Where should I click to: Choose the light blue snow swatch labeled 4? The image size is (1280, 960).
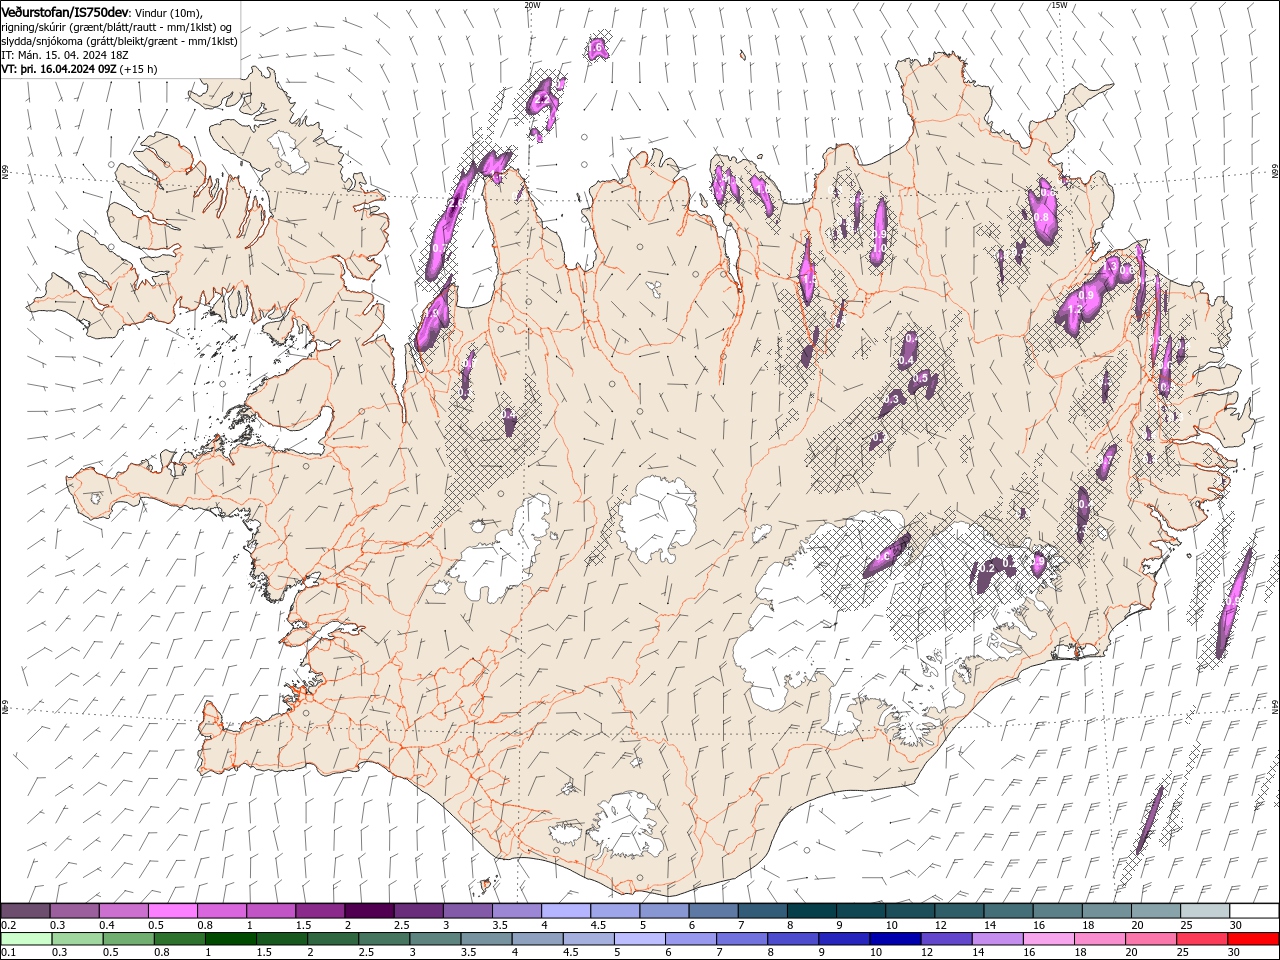tap(565, 911)
